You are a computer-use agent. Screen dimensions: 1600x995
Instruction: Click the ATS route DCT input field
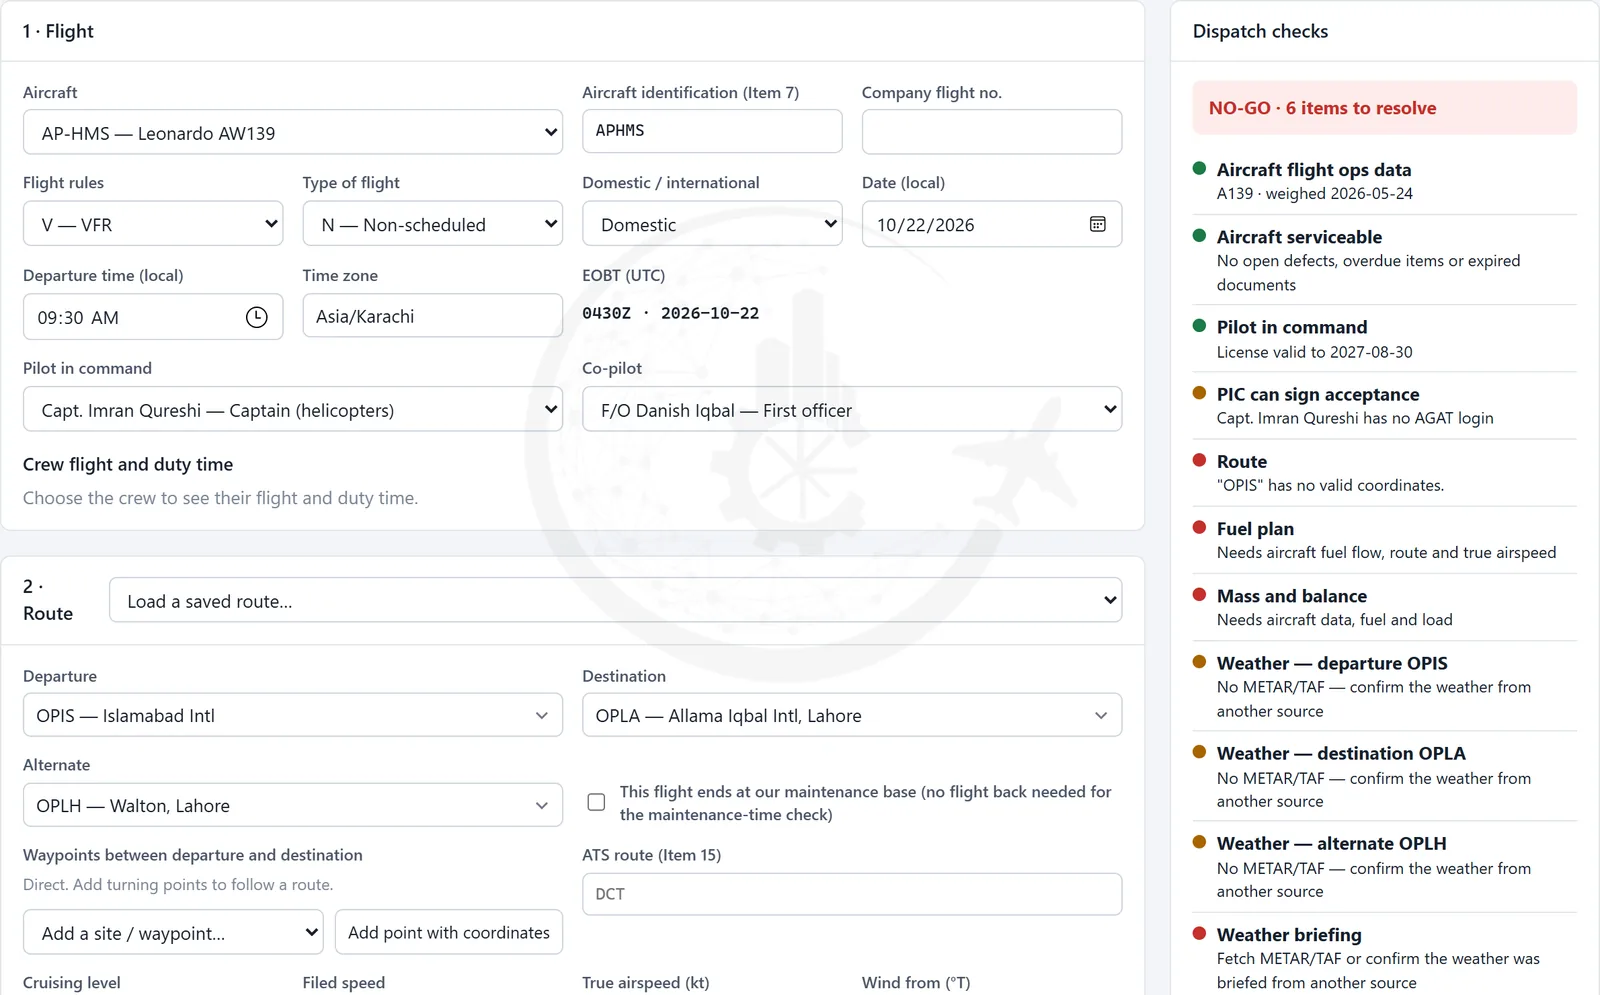pos(852,894)
